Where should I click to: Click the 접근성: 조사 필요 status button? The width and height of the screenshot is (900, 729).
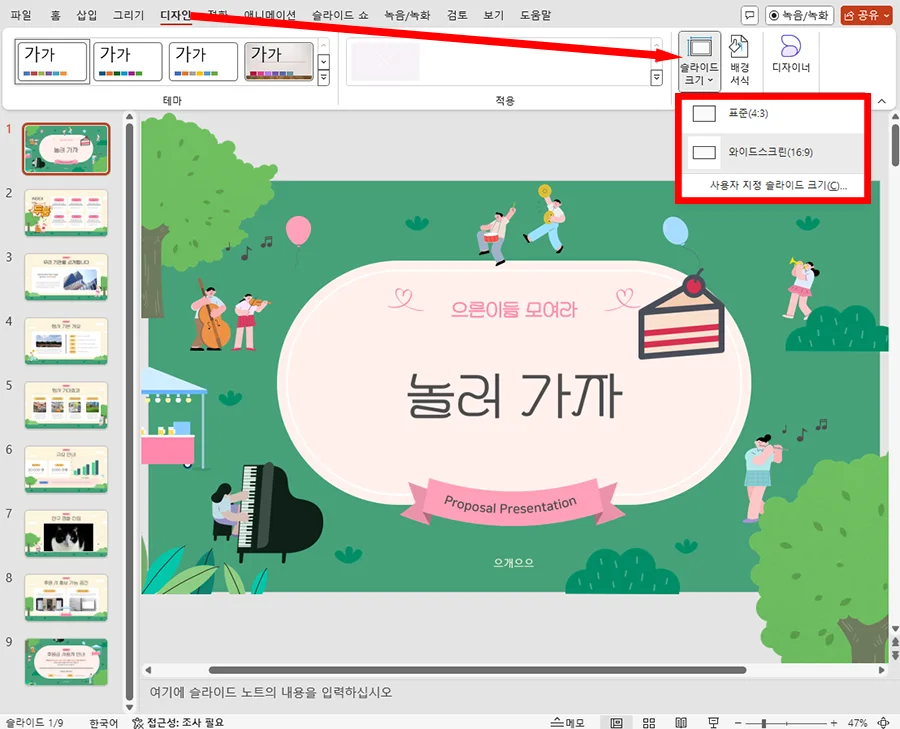[180, 720]
